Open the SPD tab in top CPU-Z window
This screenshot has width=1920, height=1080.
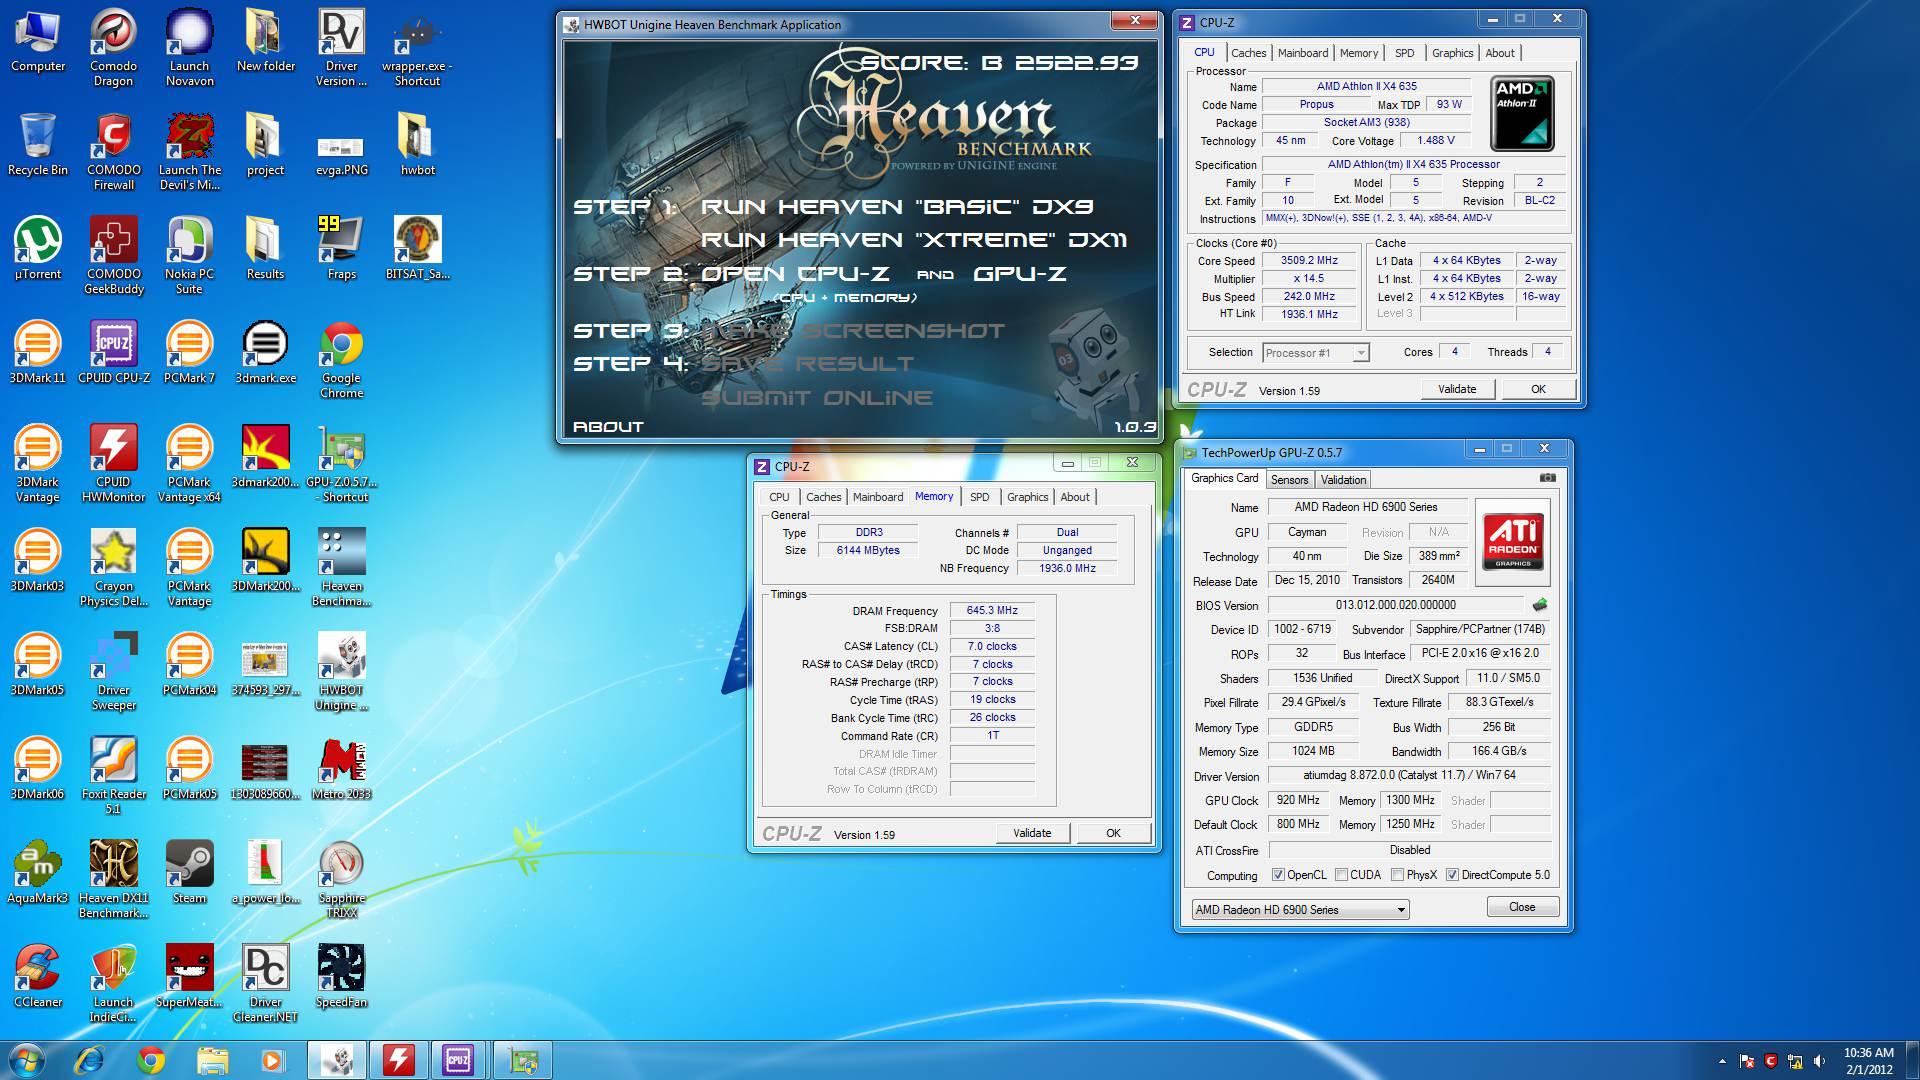tap(1405, 53)
